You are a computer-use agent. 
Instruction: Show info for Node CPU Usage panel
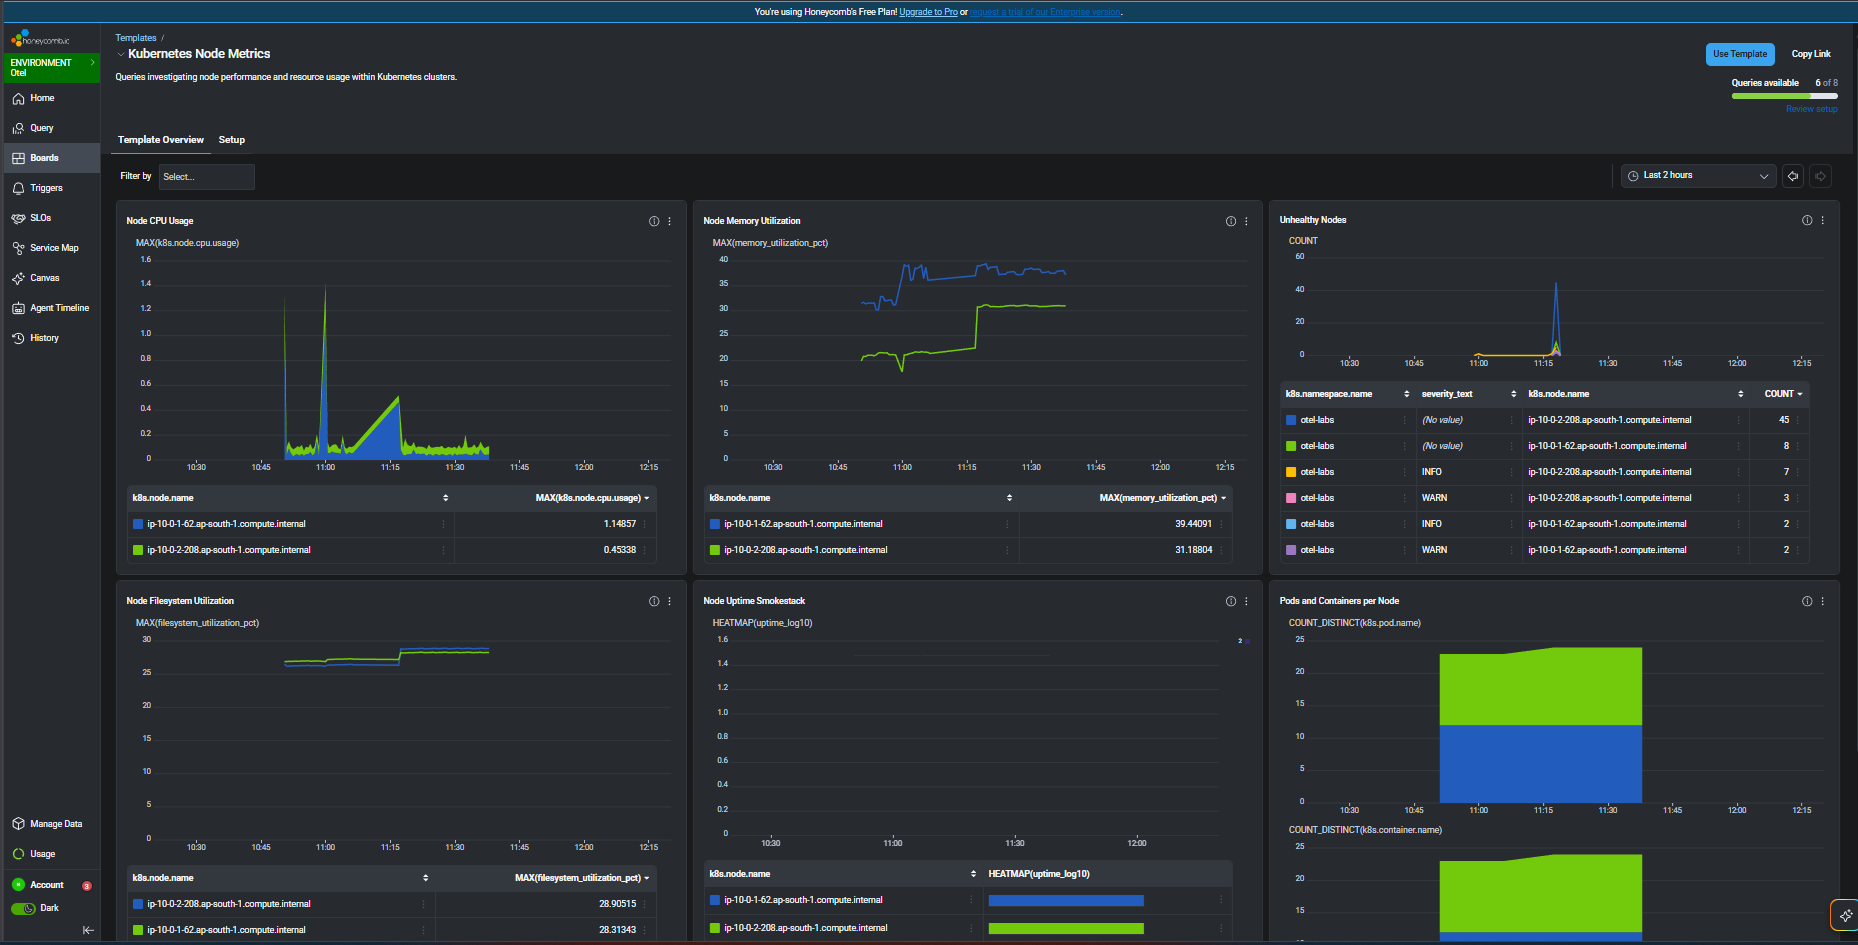[654, 221]
